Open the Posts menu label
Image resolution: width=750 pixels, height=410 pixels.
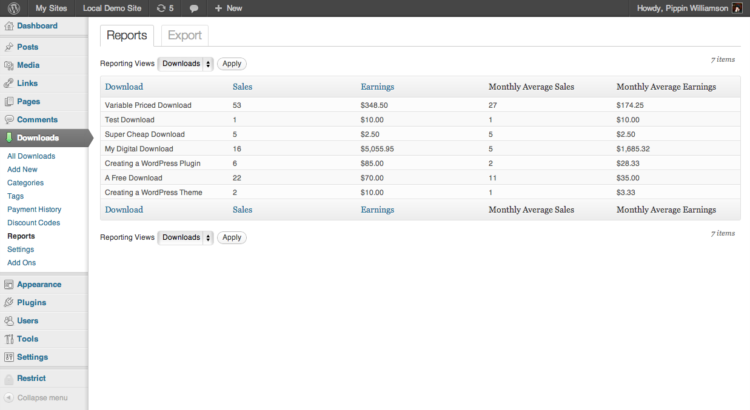click(28, 47)
